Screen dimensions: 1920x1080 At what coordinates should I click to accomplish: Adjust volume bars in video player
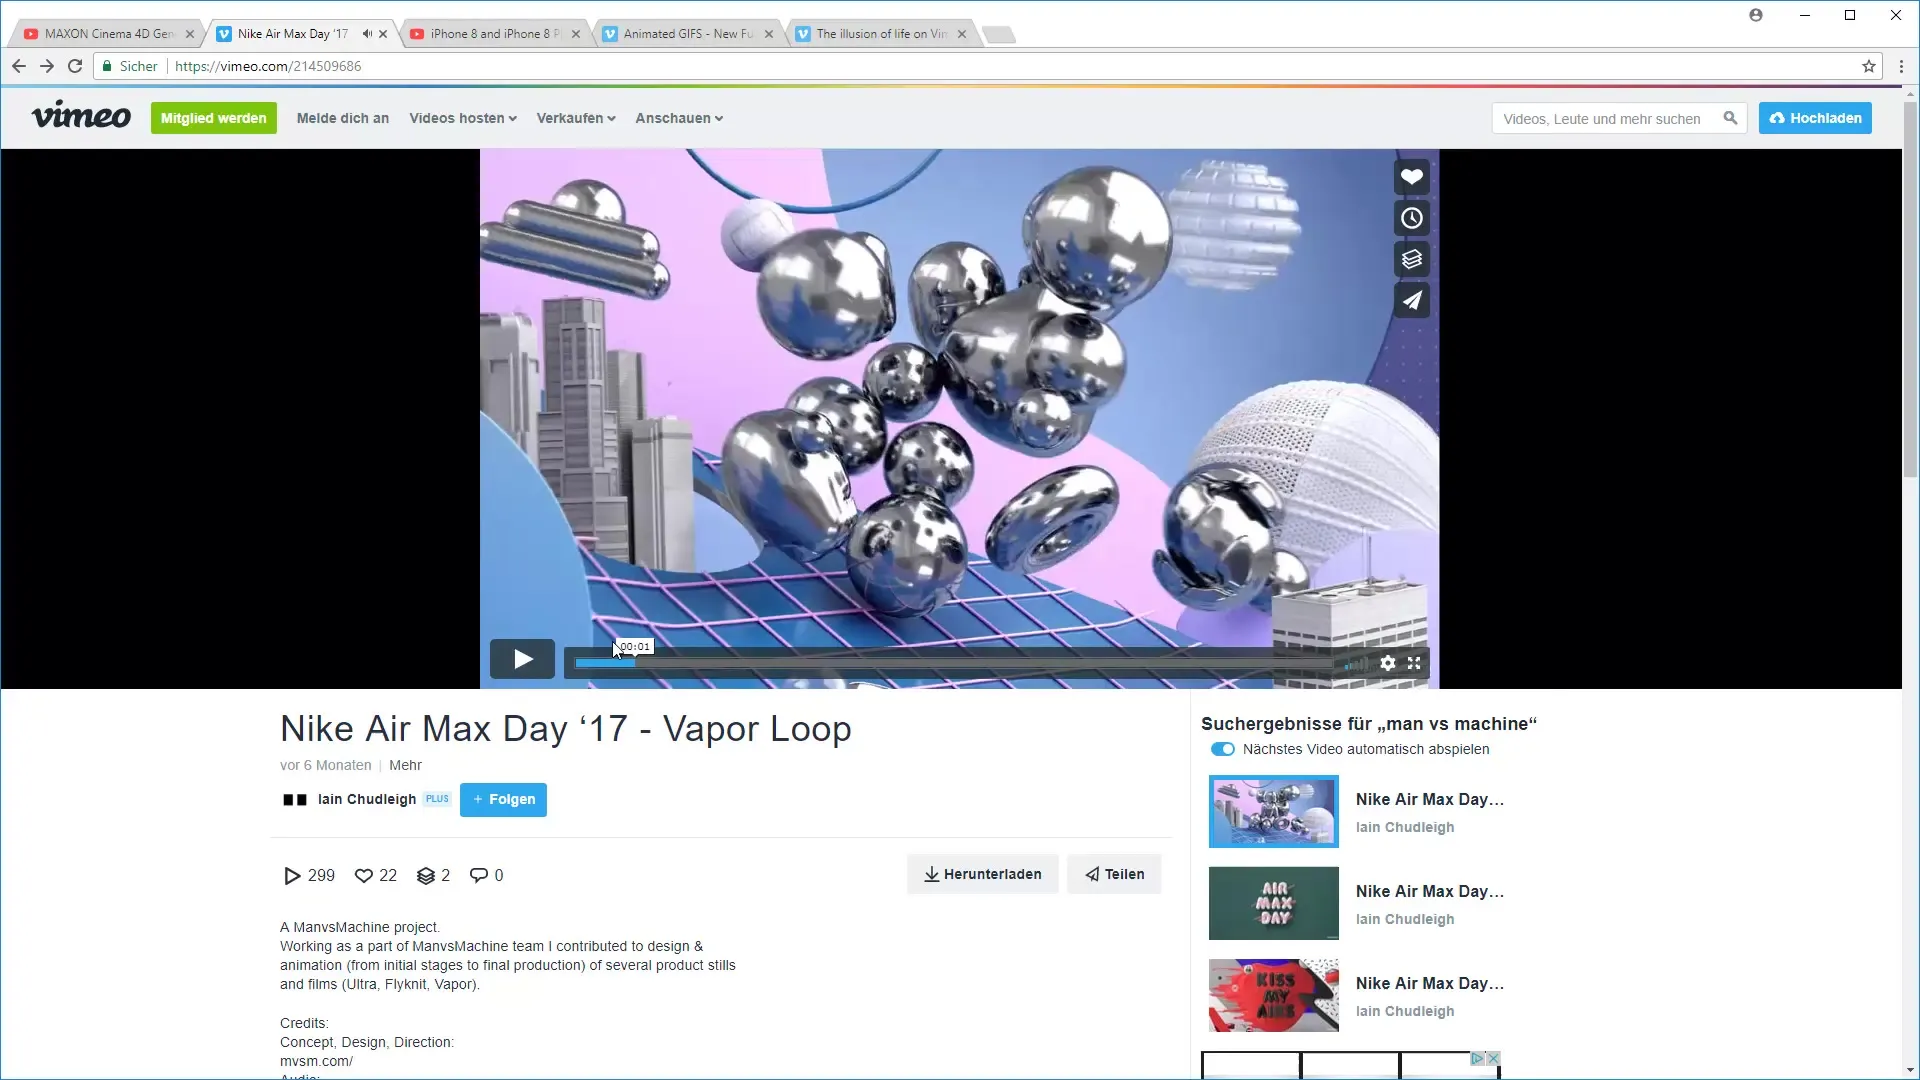[1356, 664]
